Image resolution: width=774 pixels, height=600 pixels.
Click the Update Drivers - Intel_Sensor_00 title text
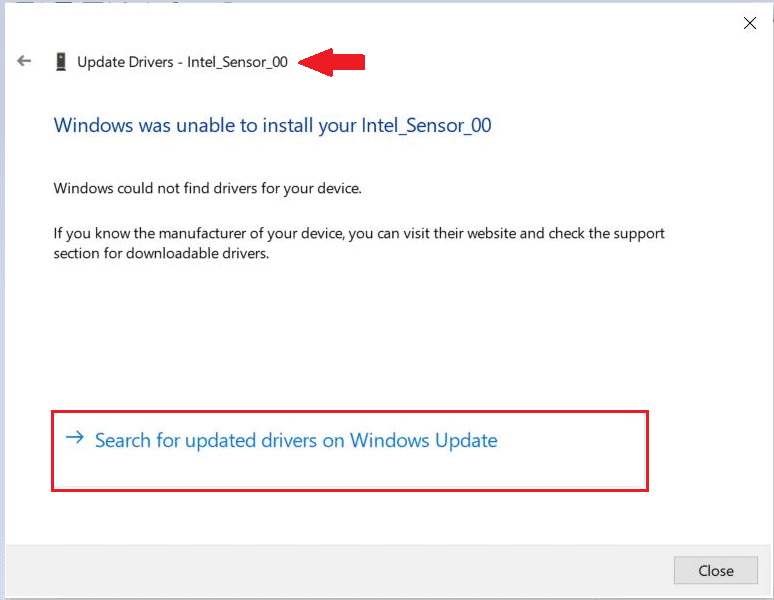click(182, 62)
